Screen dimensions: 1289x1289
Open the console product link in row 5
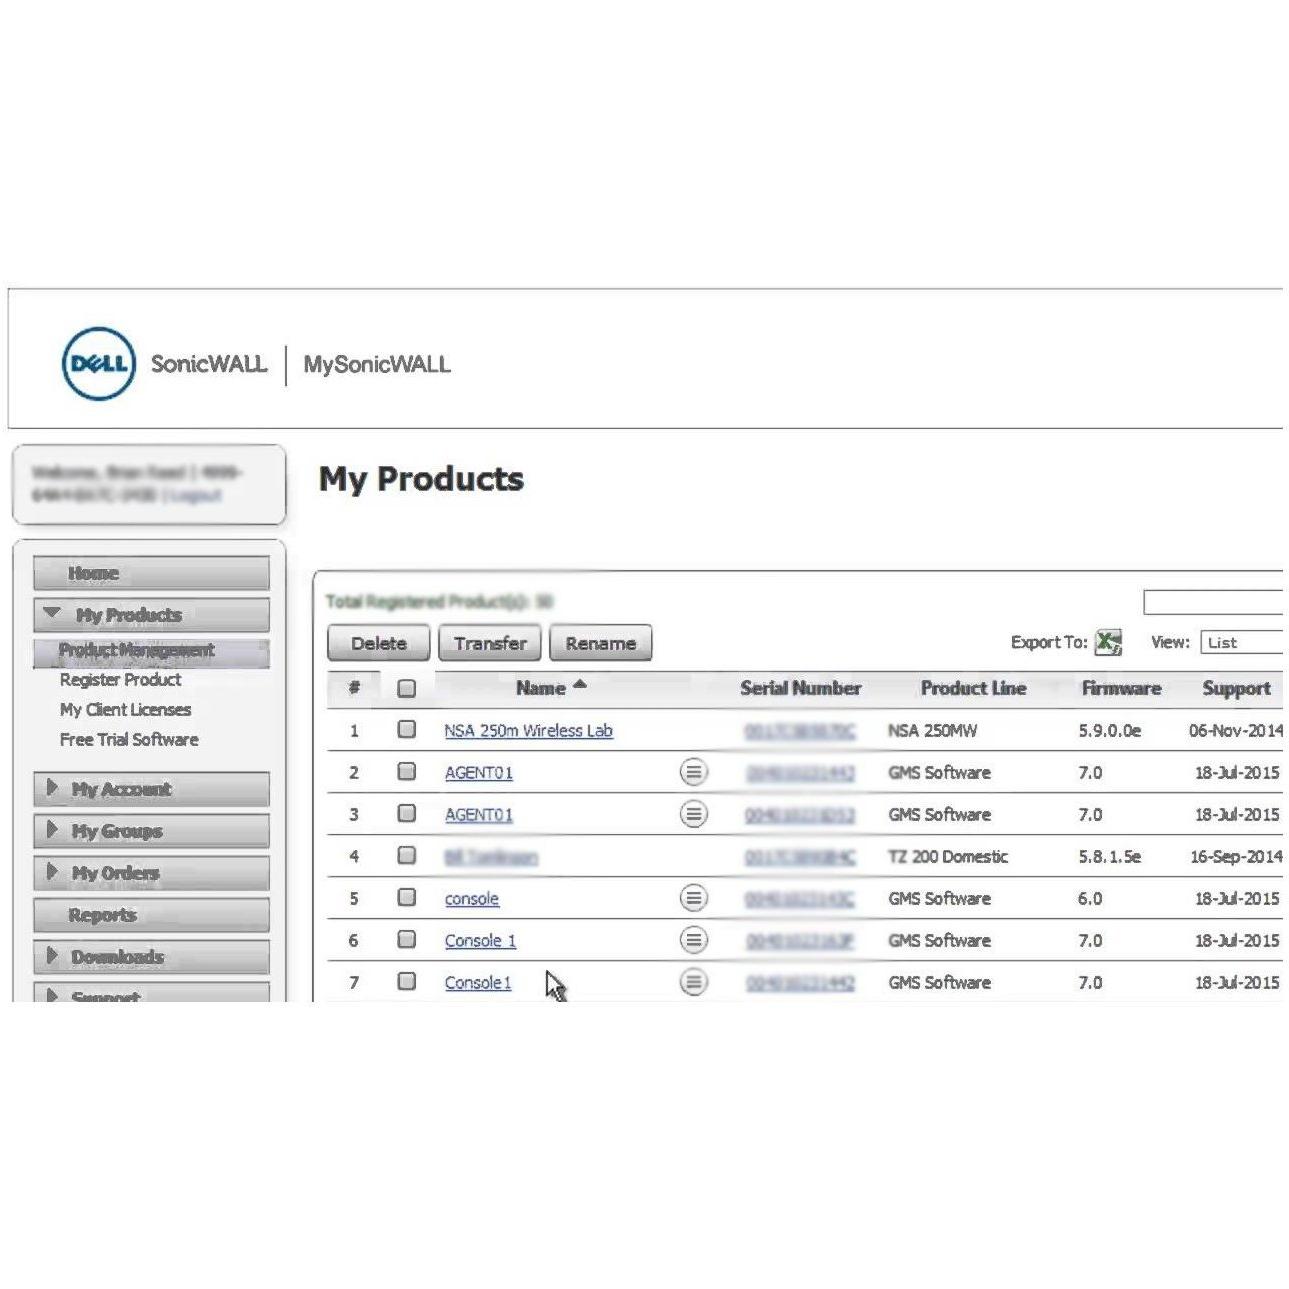[472, 899]
